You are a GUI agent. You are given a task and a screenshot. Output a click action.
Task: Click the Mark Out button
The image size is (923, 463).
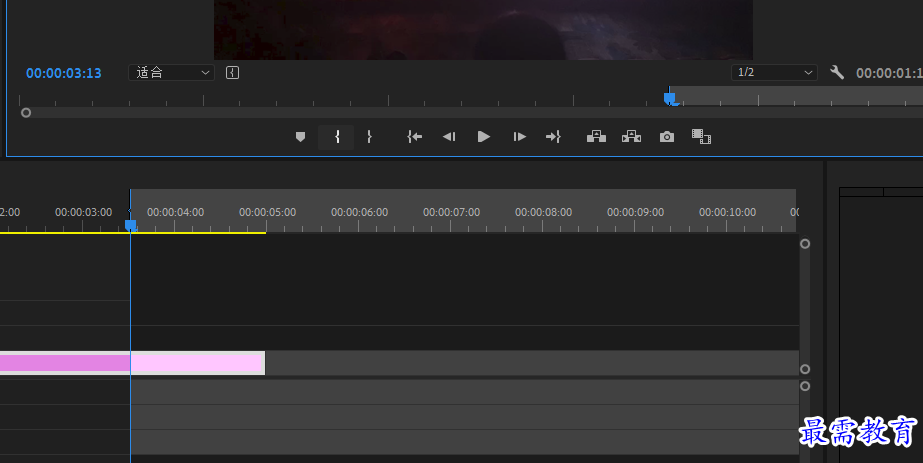(369, 137)
